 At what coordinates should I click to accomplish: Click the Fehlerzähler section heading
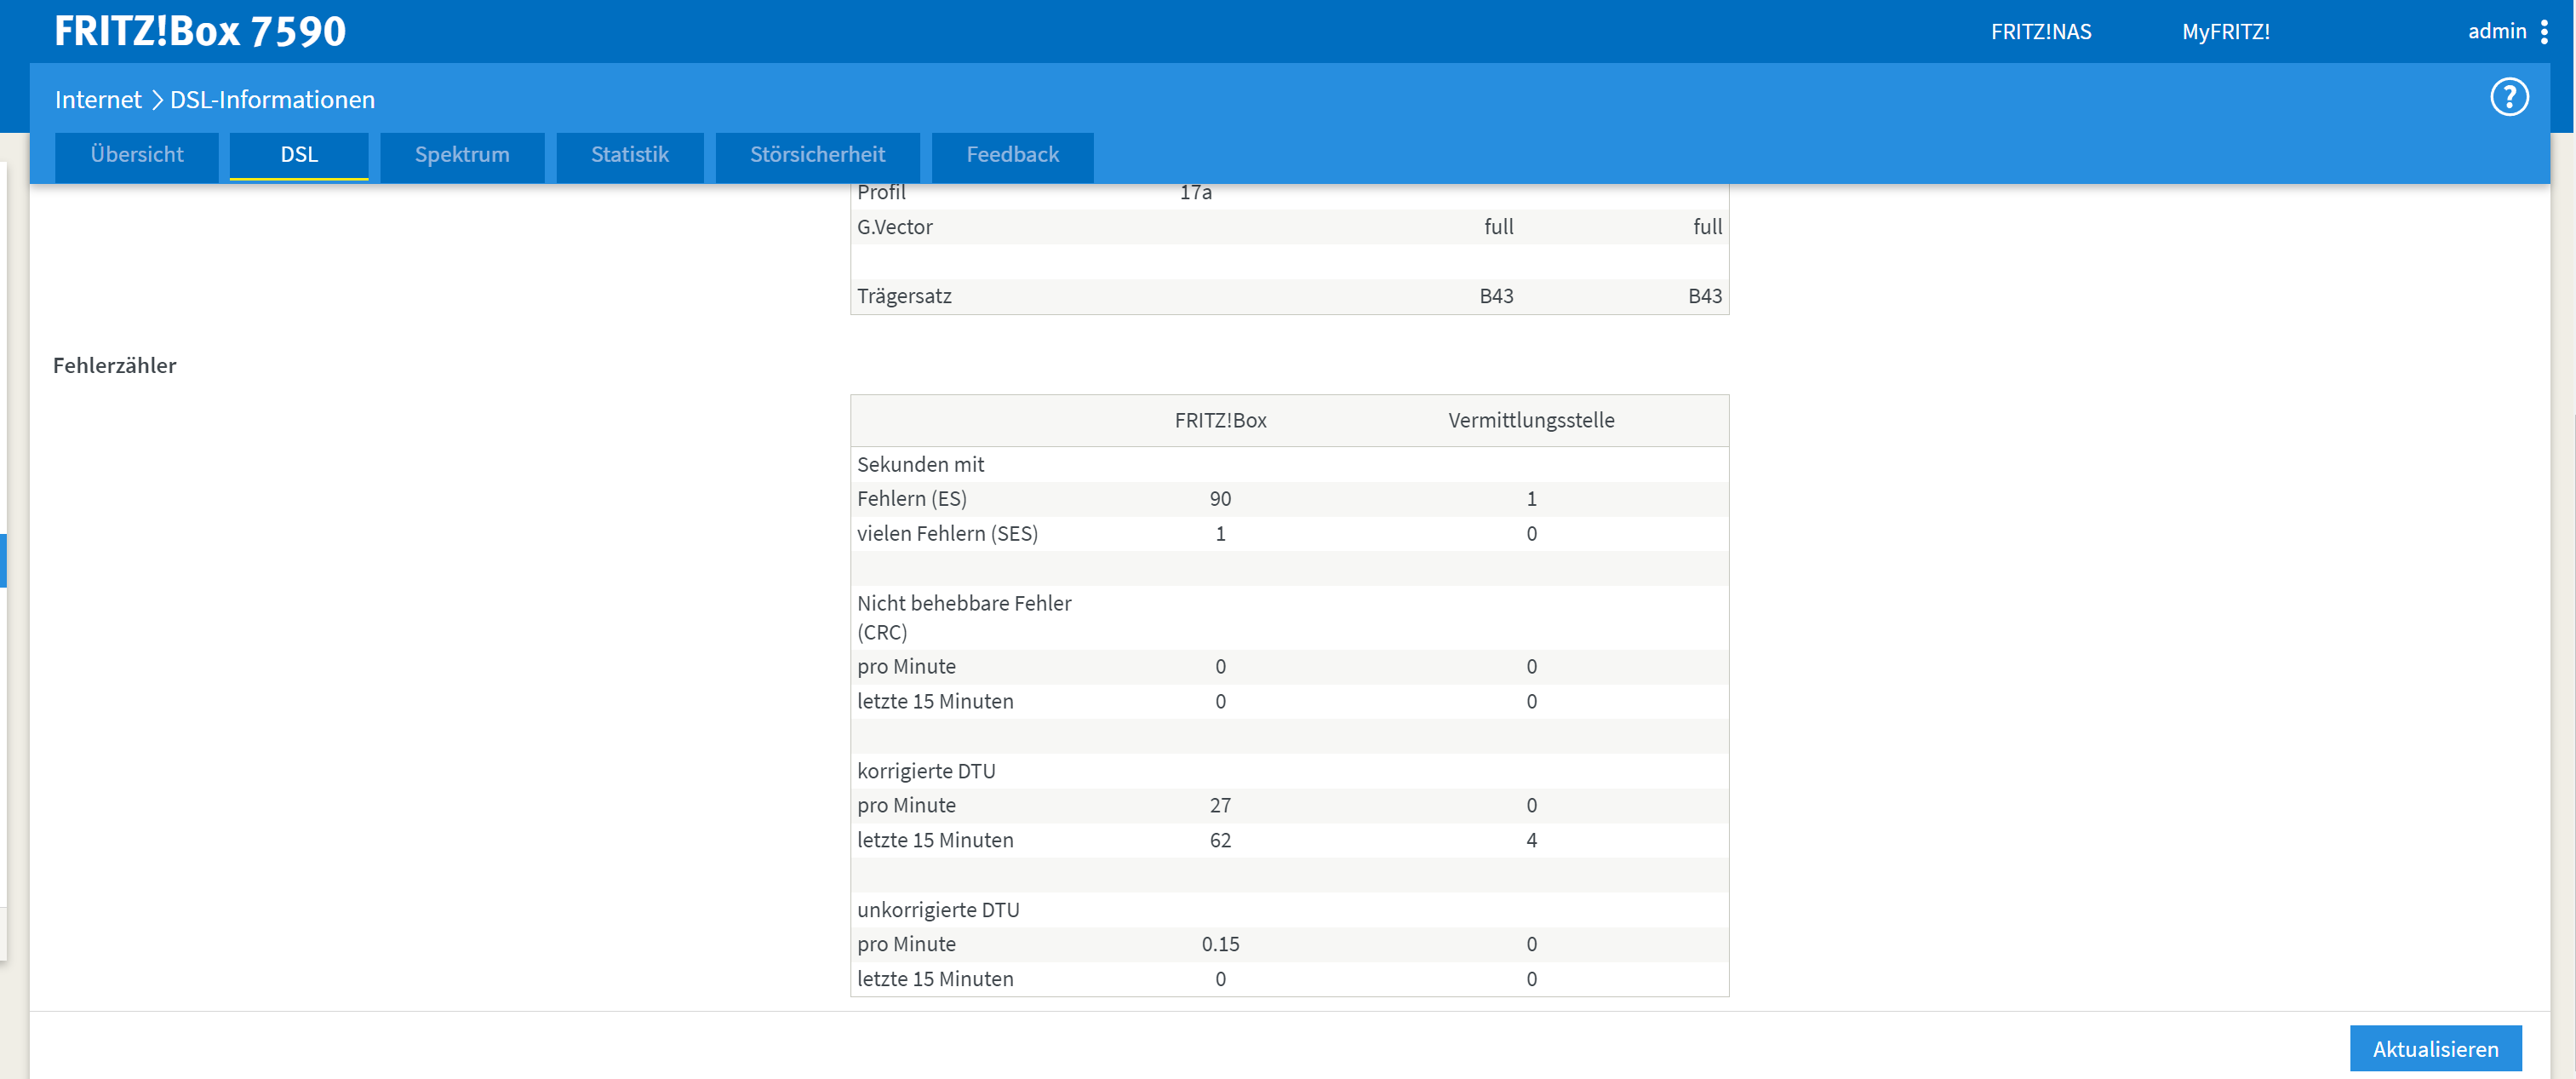(114, 366)
